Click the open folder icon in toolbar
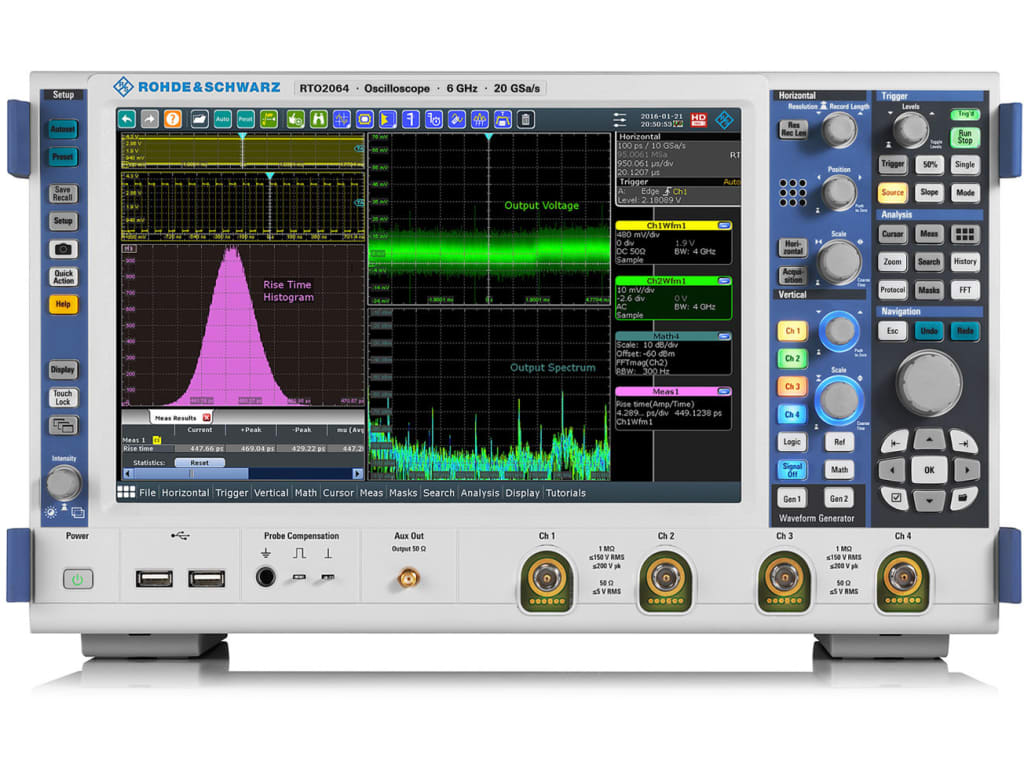The image size is (1024, 768). 199,119
